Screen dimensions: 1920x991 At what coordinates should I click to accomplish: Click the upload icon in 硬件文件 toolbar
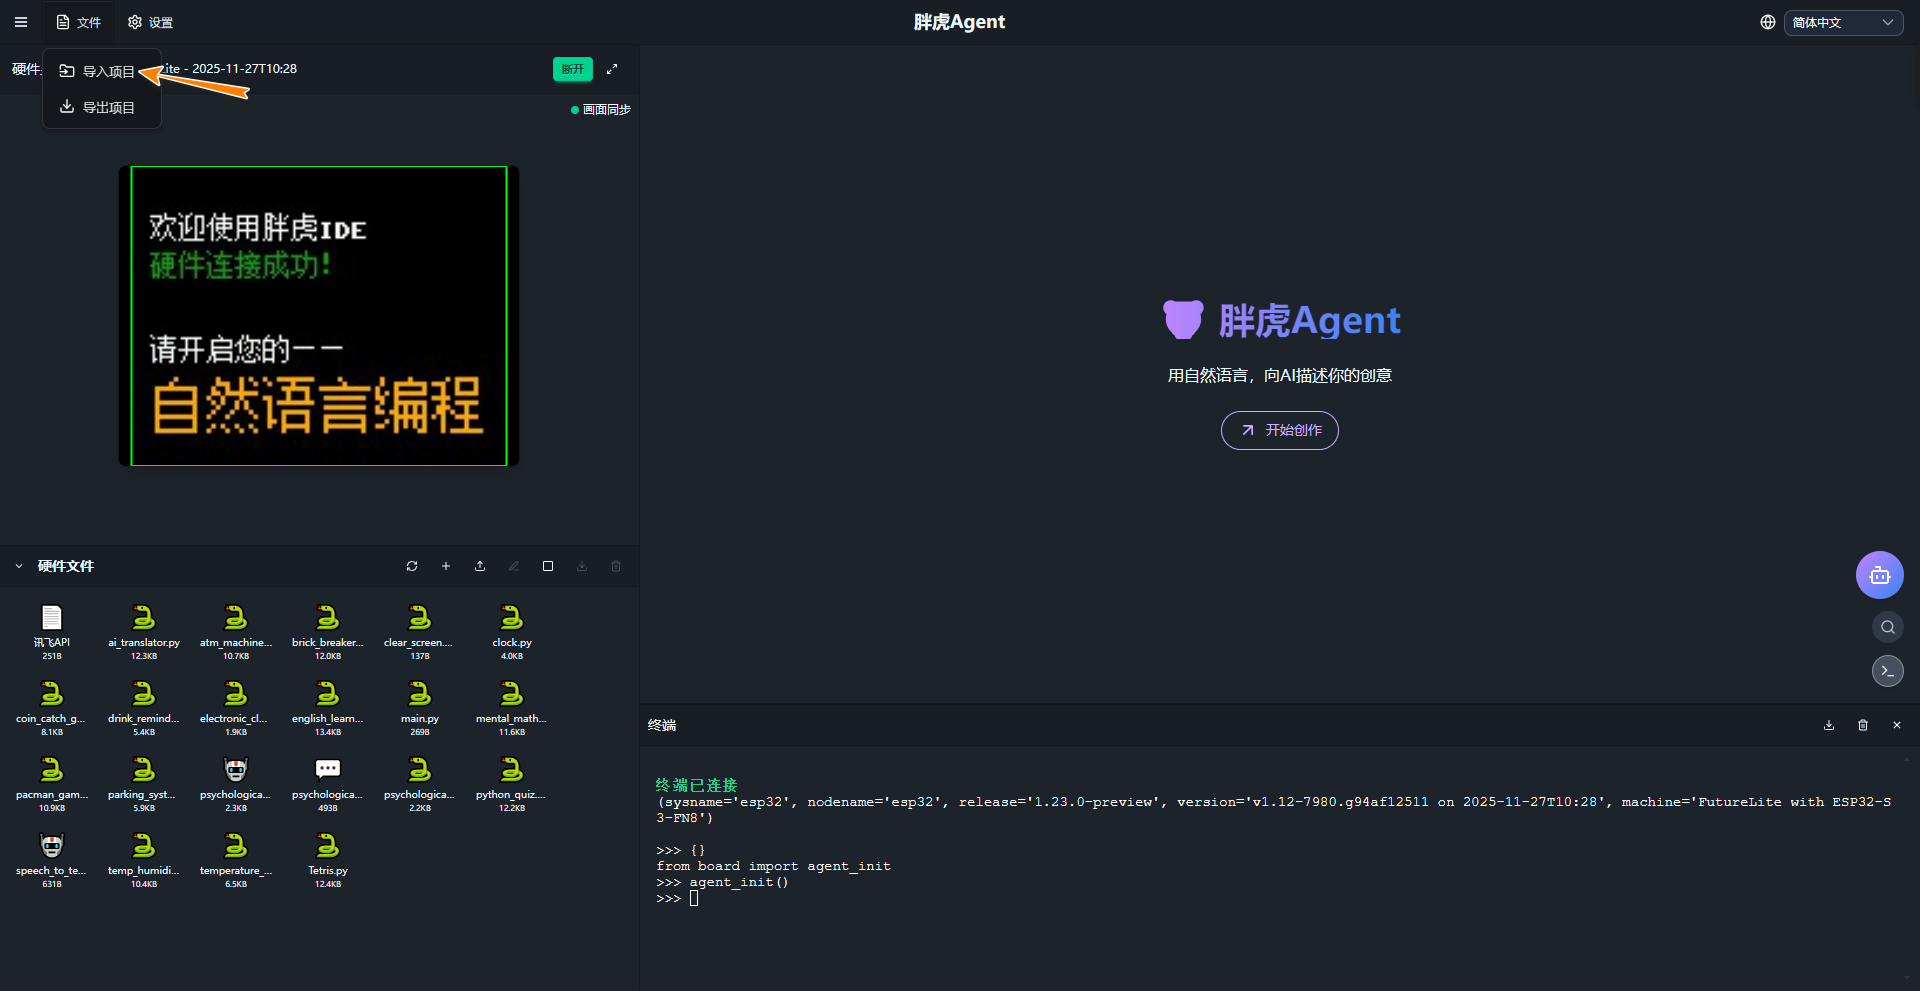coord(480,566)
